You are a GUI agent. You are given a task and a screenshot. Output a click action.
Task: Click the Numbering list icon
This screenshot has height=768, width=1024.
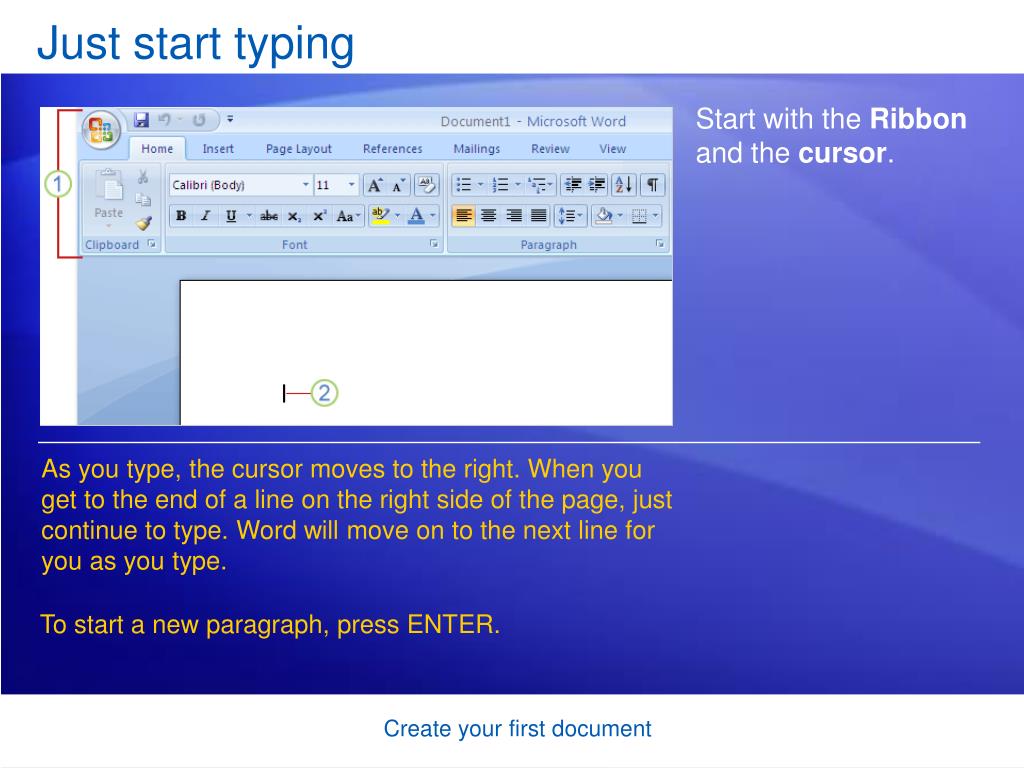click(500, 185)
